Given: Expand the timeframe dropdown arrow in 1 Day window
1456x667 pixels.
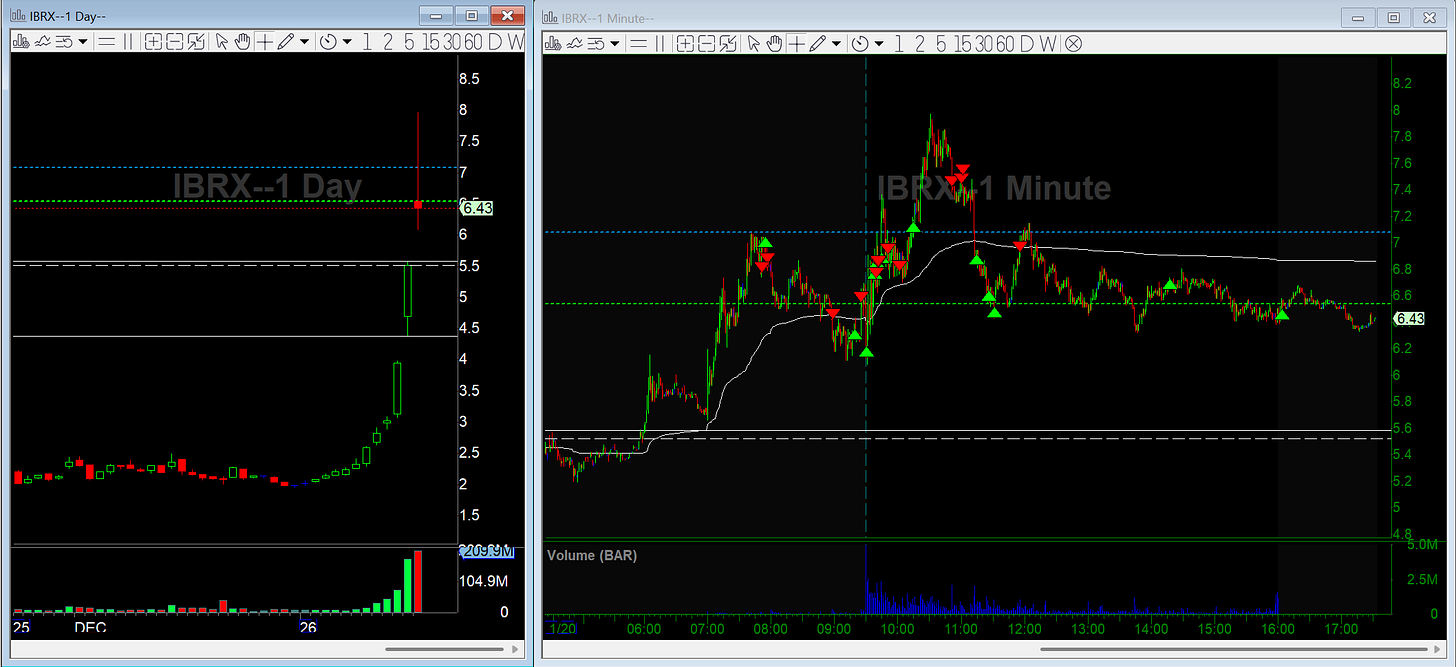Looking at the screenshot, I should 347,42.
